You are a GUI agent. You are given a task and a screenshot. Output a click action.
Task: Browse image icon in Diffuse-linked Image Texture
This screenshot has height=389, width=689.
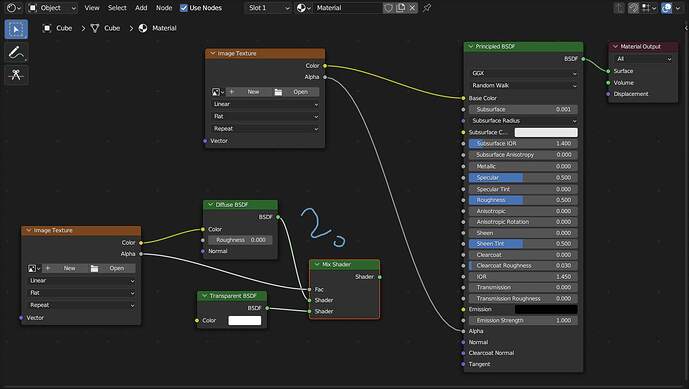tap(33, 268)
